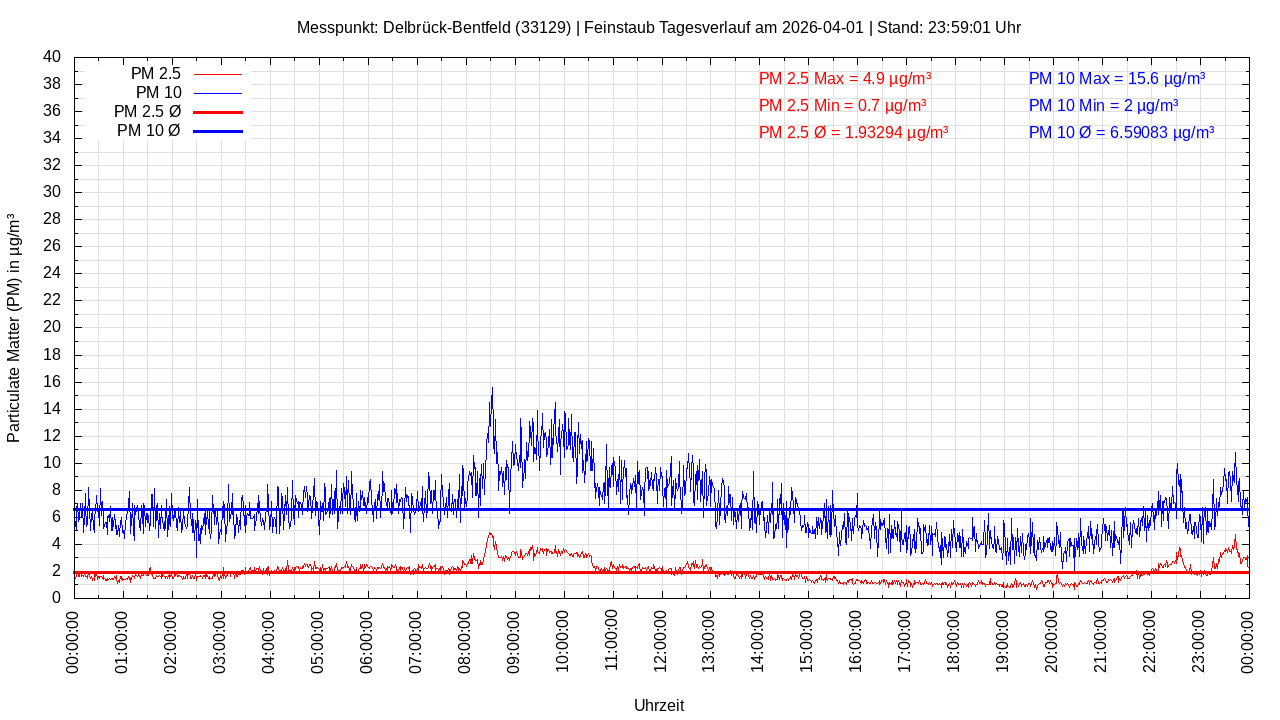Click the thin blue PM 10 legend line

click(x=217, y=93)
